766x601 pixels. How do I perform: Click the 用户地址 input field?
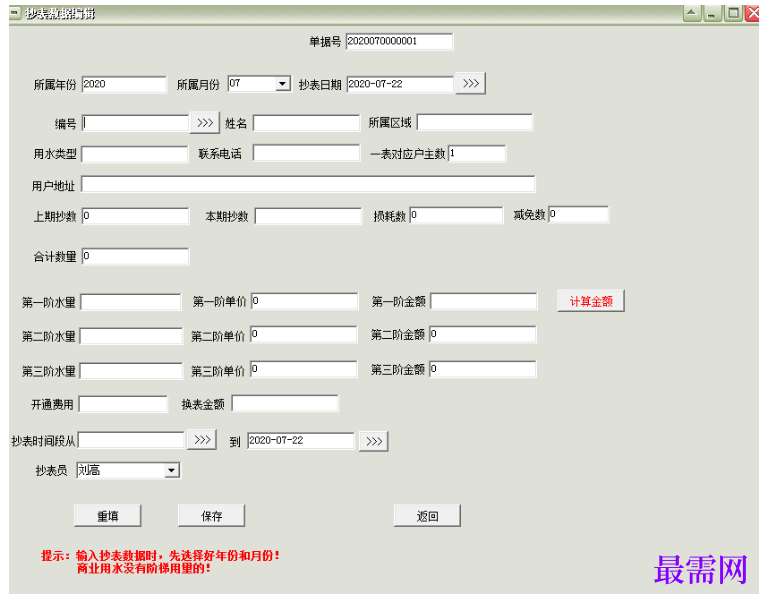point(308,185)
